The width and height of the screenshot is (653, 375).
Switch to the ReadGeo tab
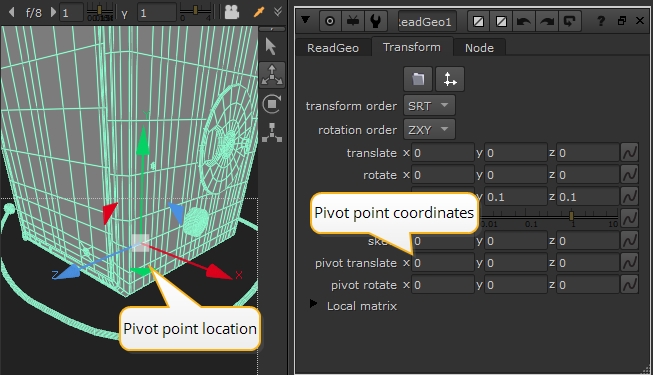coord(333,48)
